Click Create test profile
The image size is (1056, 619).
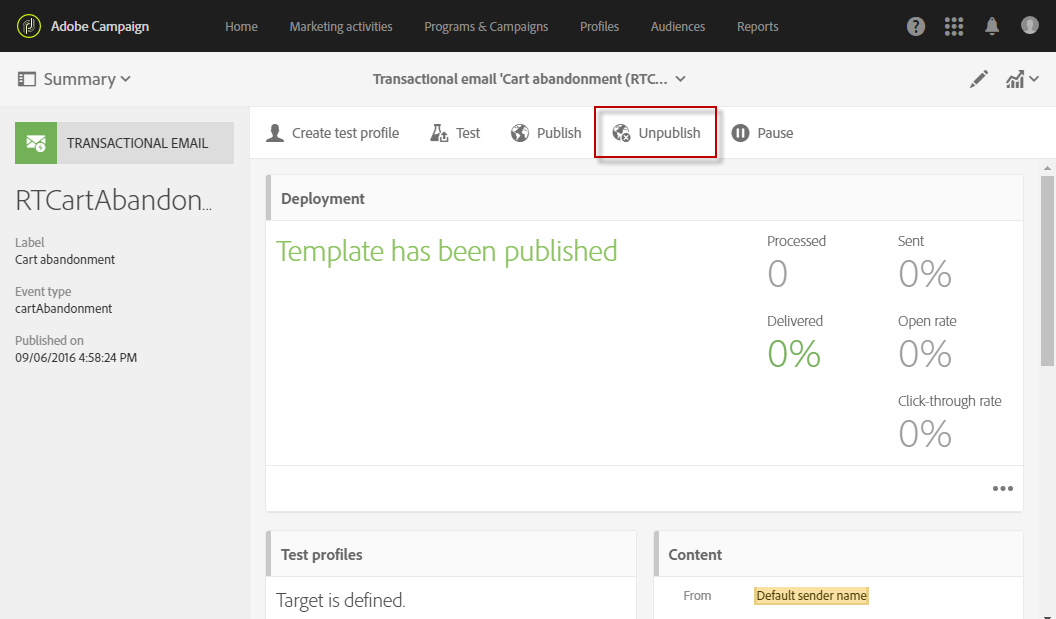tap(332, 133)
